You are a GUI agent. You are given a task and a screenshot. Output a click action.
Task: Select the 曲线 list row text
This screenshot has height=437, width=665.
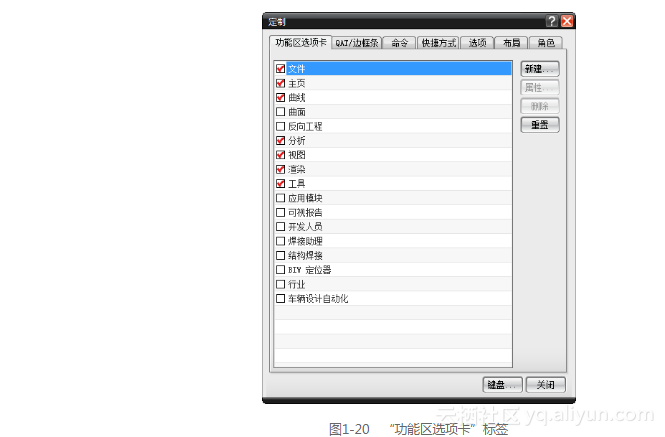click(x=296, y=98)
